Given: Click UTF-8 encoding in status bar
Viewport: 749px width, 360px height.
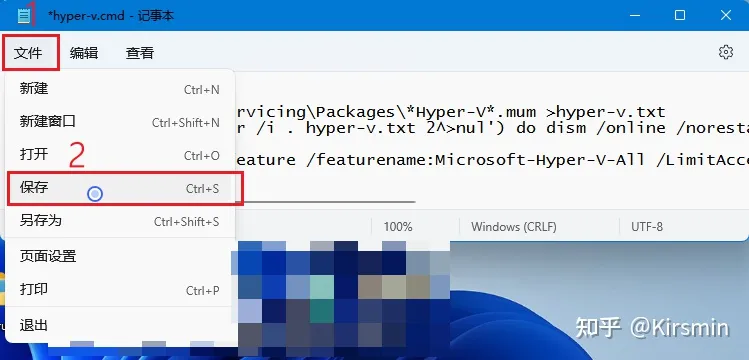Looking at the screenshot, I should tap(647, 227).
